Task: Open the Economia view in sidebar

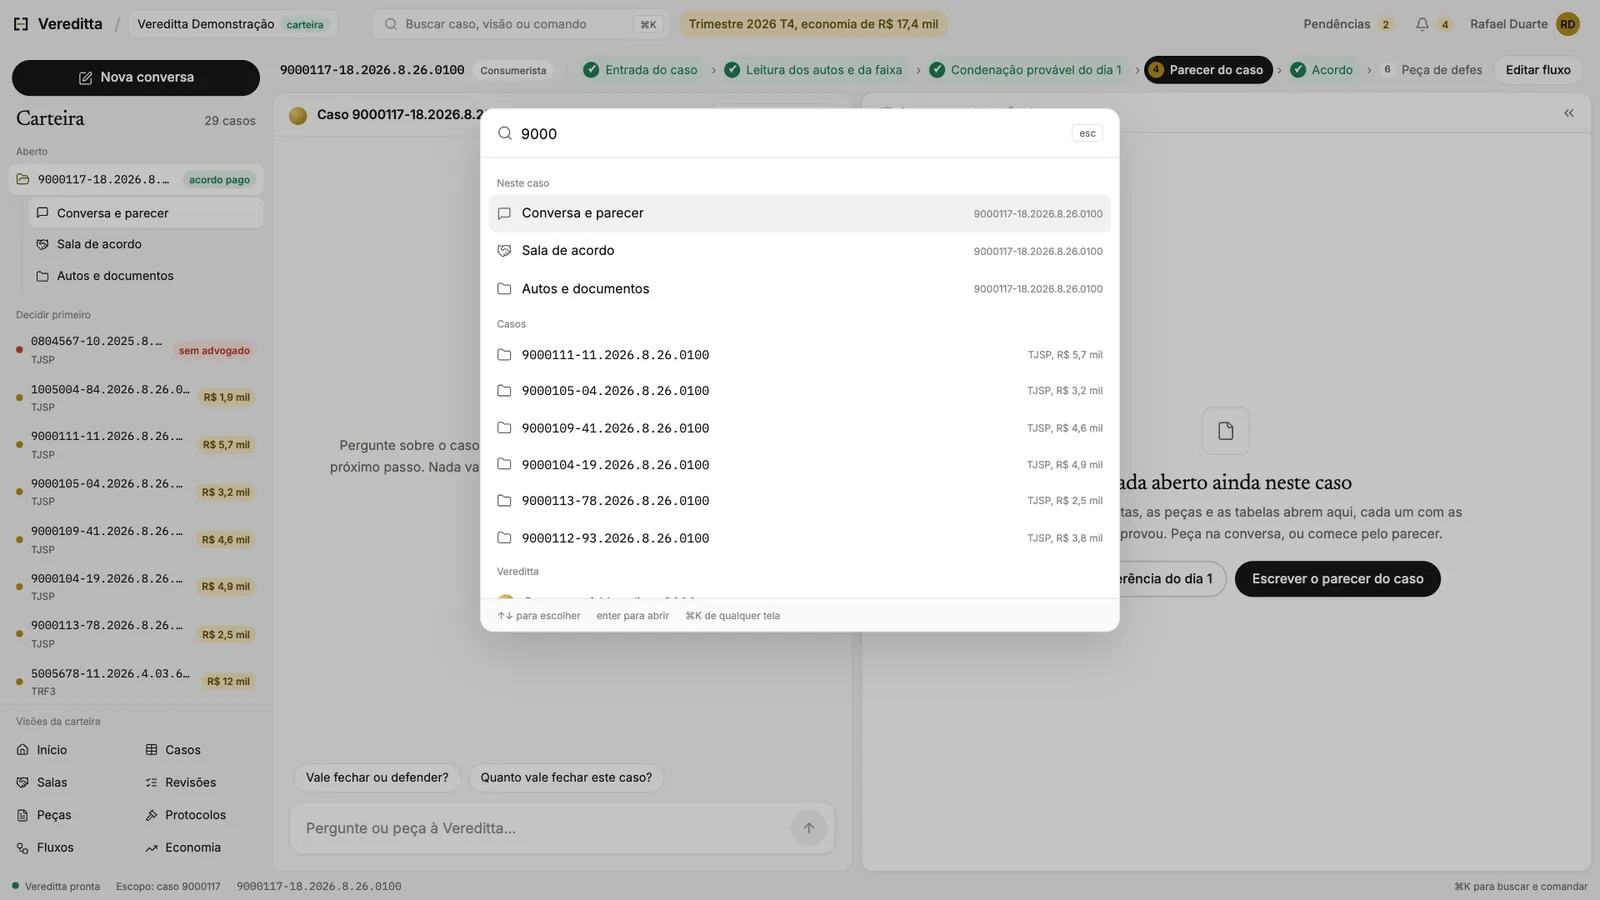Action: click(x=183, y=848)
